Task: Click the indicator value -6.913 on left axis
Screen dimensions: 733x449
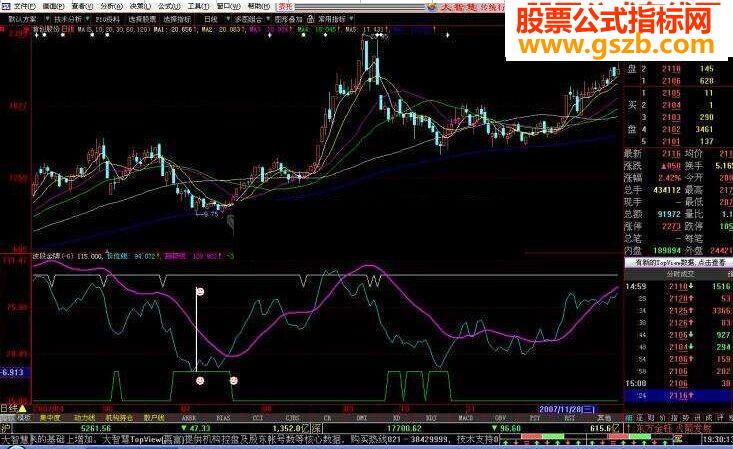Action: click(12, 373)
